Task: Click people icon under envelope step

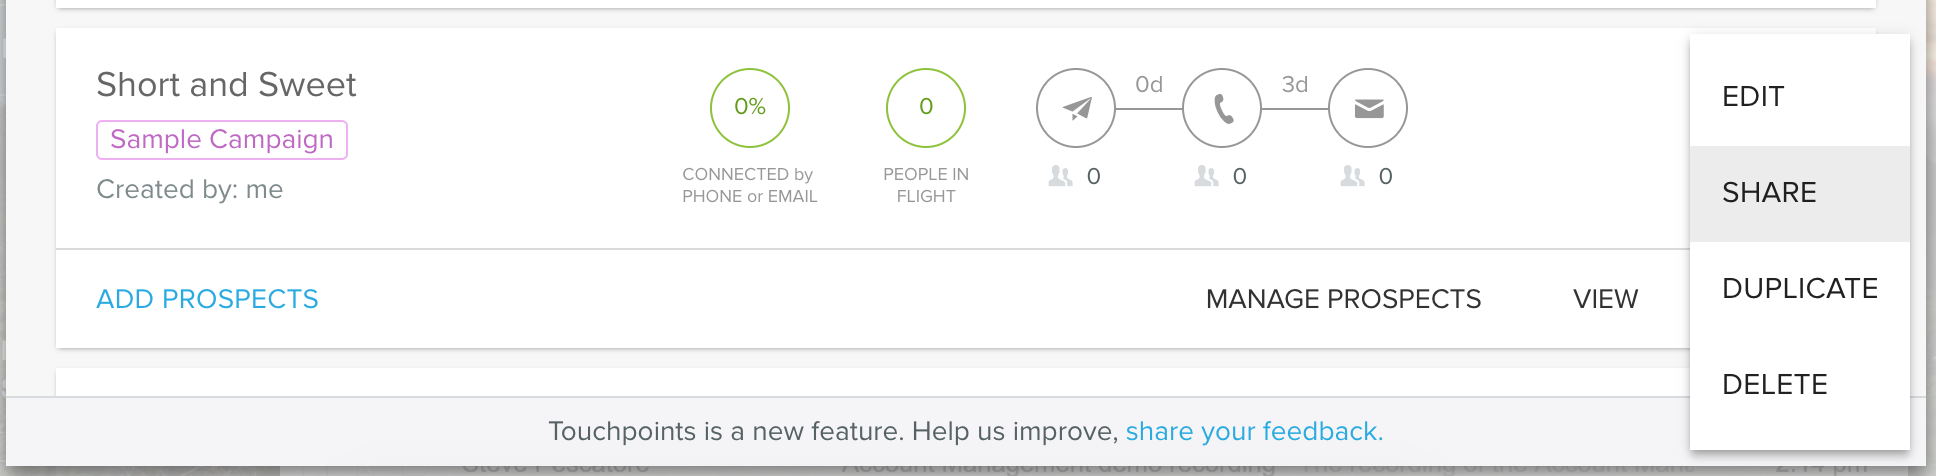Action: coord(1352,176)
